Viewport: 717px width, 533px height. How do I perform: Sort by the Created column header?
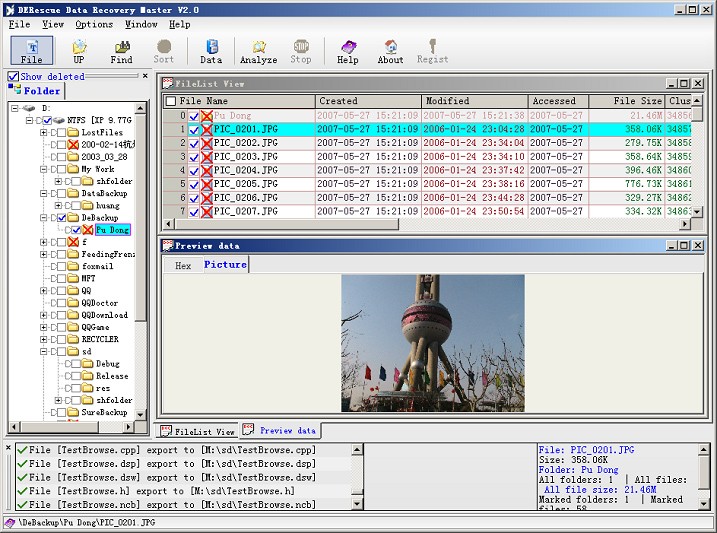coord(368,101)
